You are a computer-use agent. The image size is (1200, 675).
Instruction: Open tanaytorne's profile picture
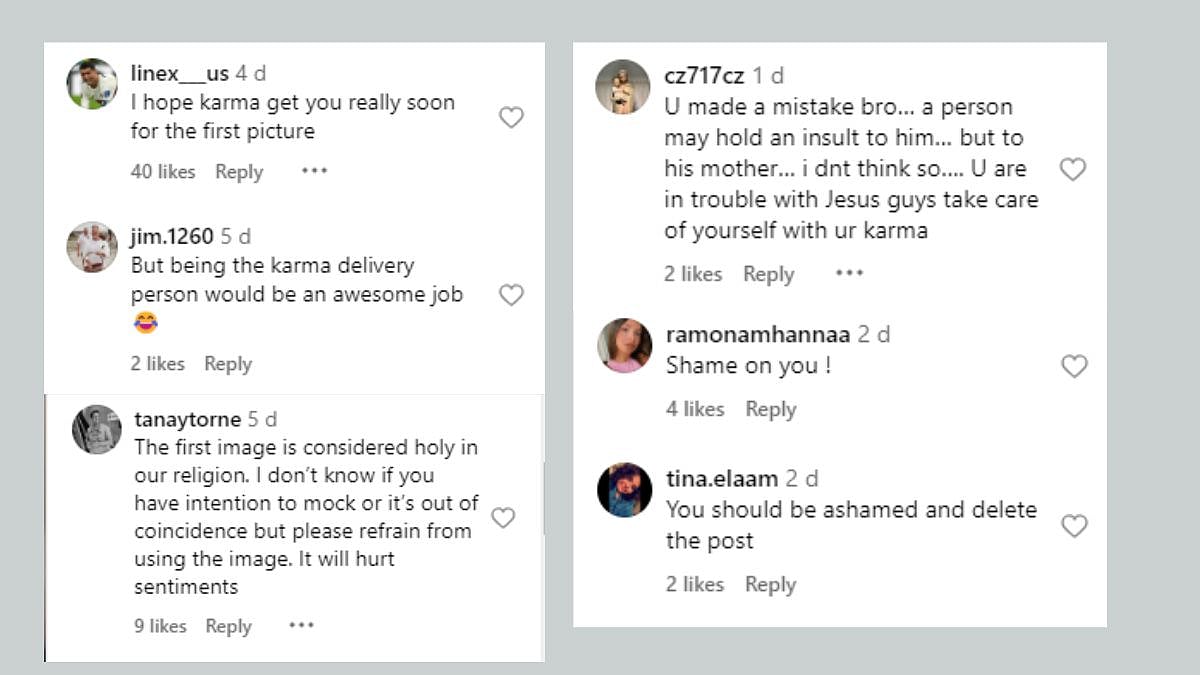(97, 430)
